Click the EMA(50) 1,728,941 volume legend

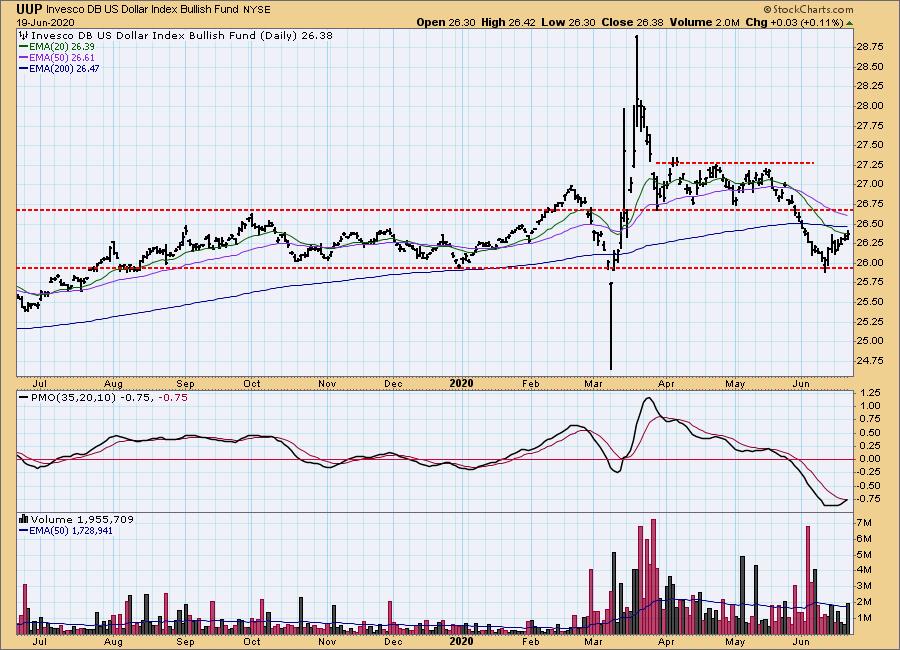[x=67, y=531]
